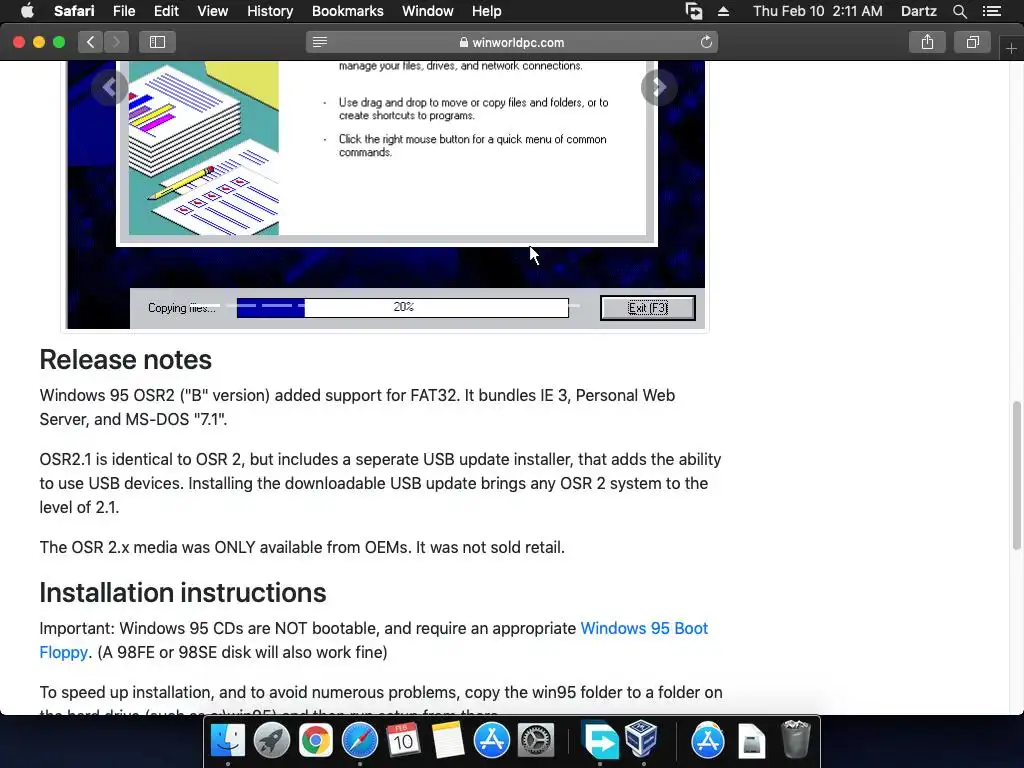Reload the current page
Viewport: 1024px width, 768px height.
pos(706,42)
